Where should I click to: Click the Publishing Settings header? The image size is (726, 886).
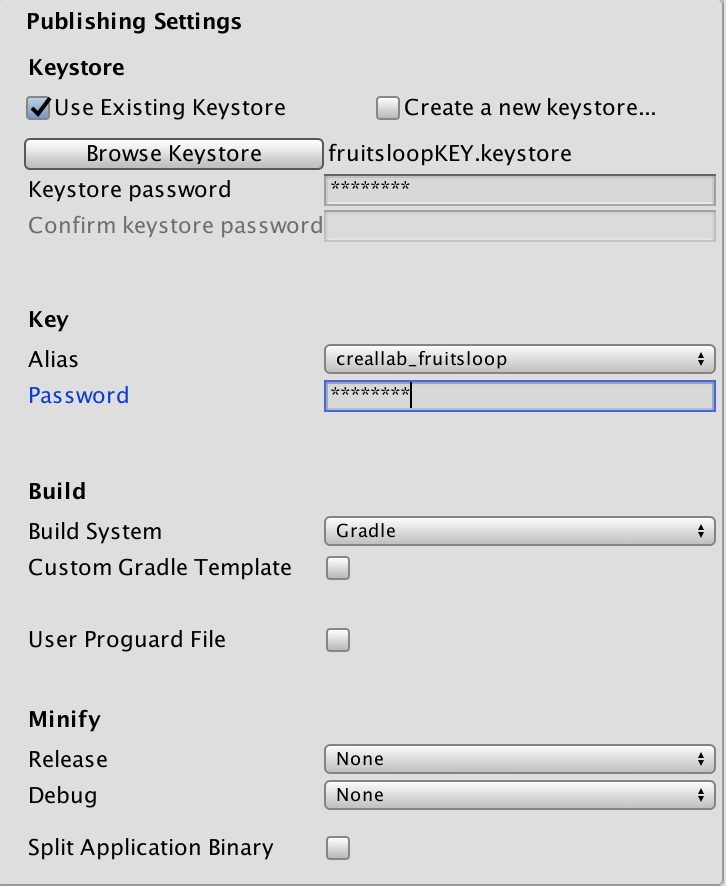pos(133,21)
